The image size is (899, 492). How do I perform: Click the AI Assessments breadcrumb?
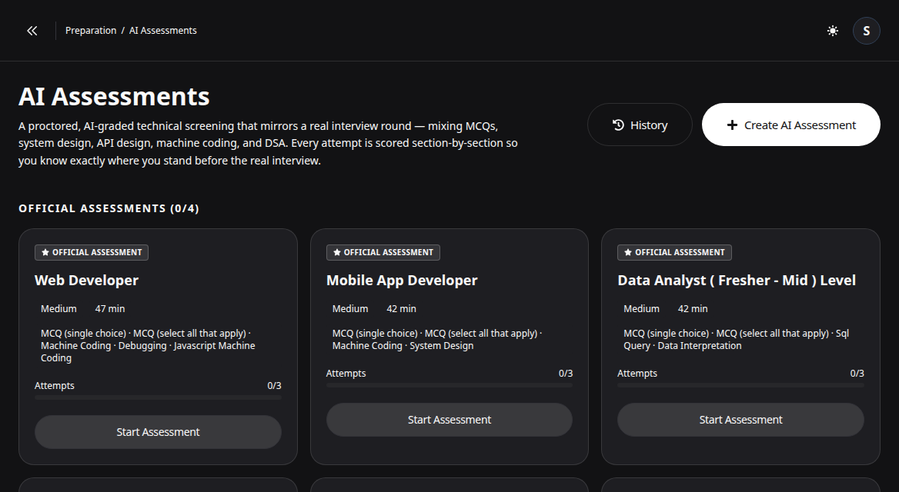[163, 30]
